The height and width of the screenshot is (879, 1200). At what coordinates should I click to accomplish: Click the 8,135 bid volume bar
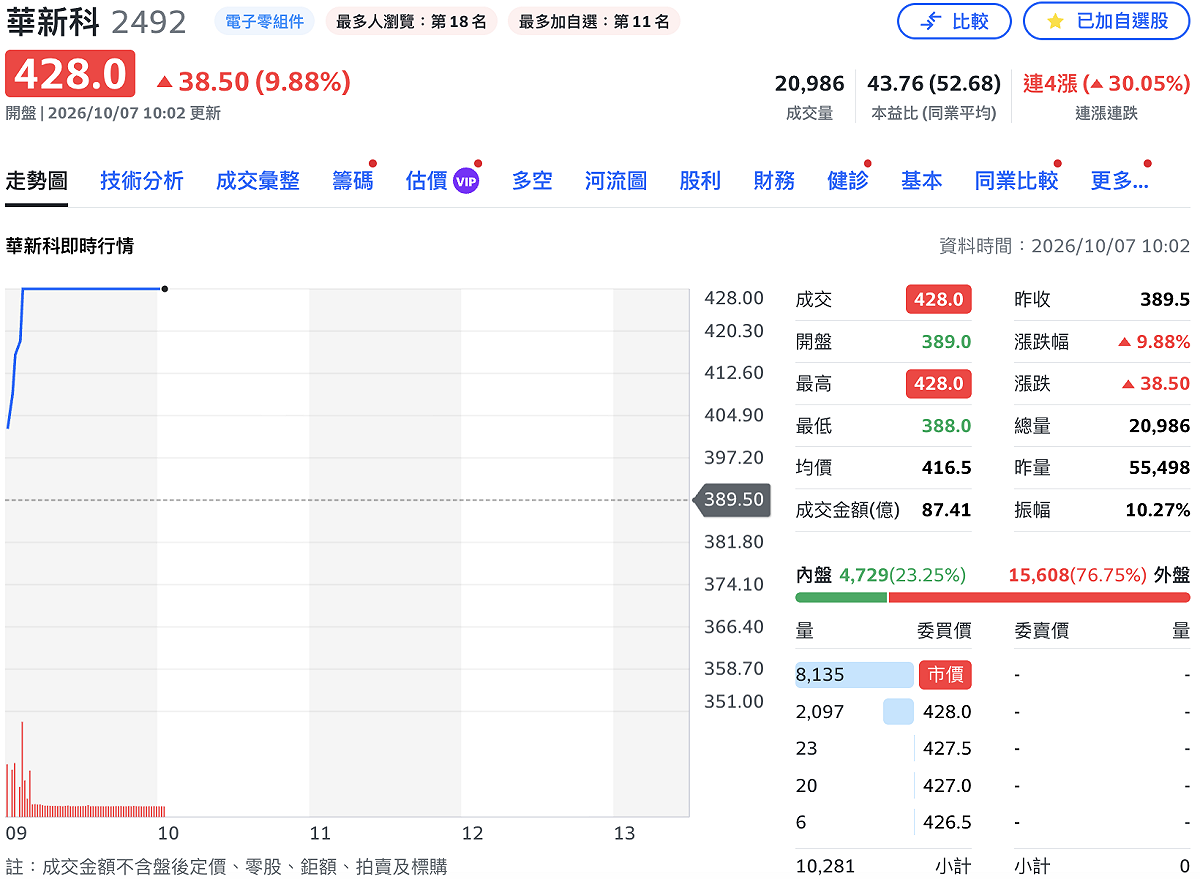point(854,675)
